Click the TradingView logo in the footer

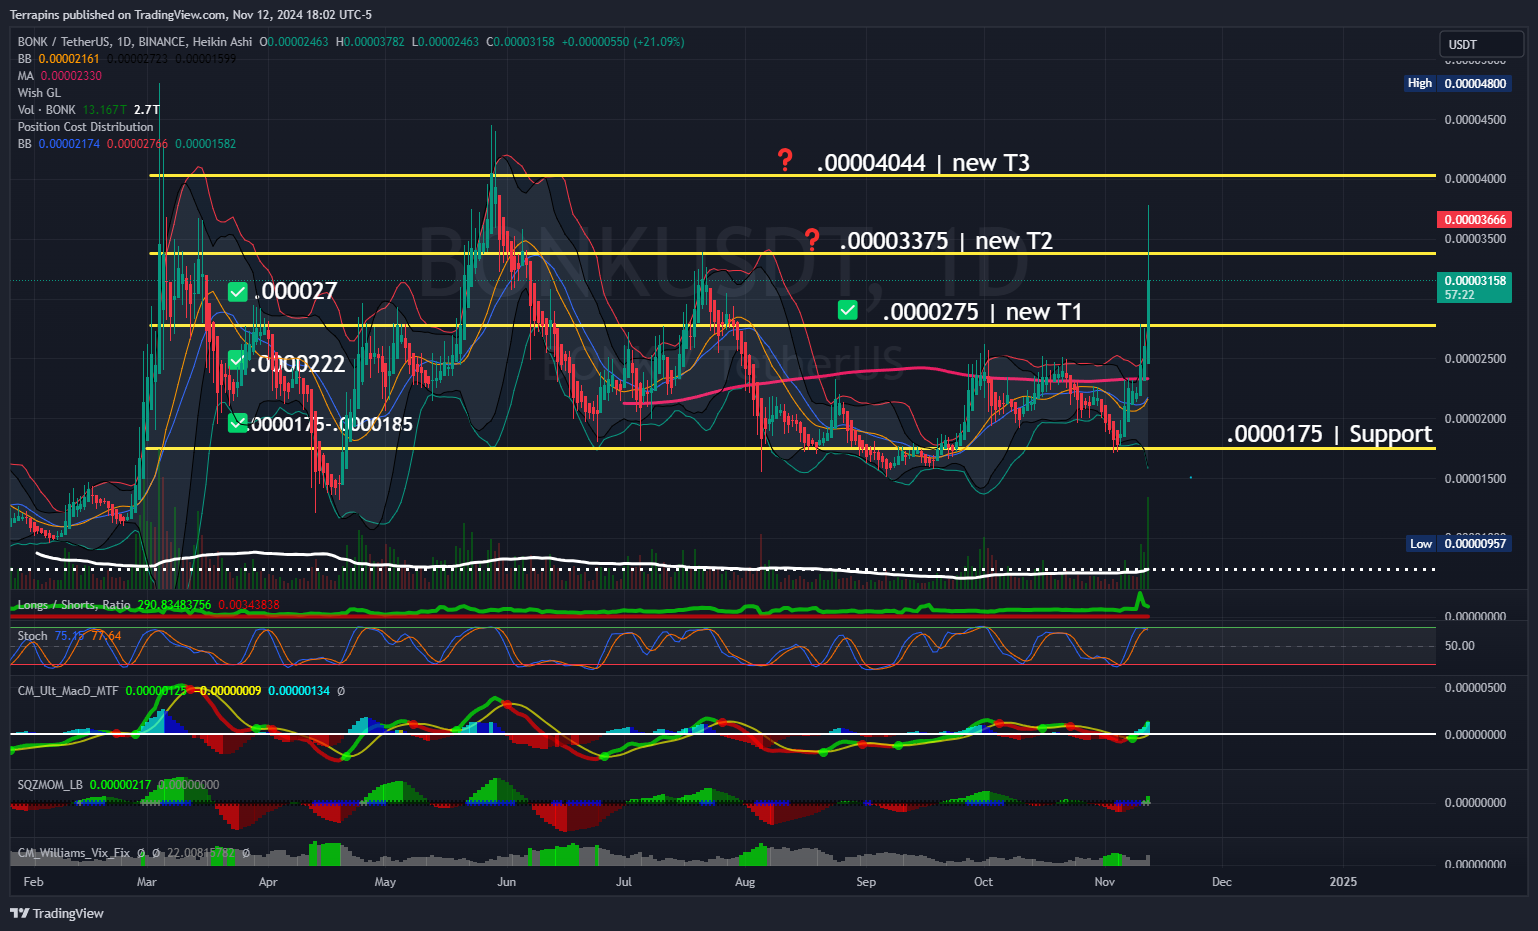click(57, 913)
